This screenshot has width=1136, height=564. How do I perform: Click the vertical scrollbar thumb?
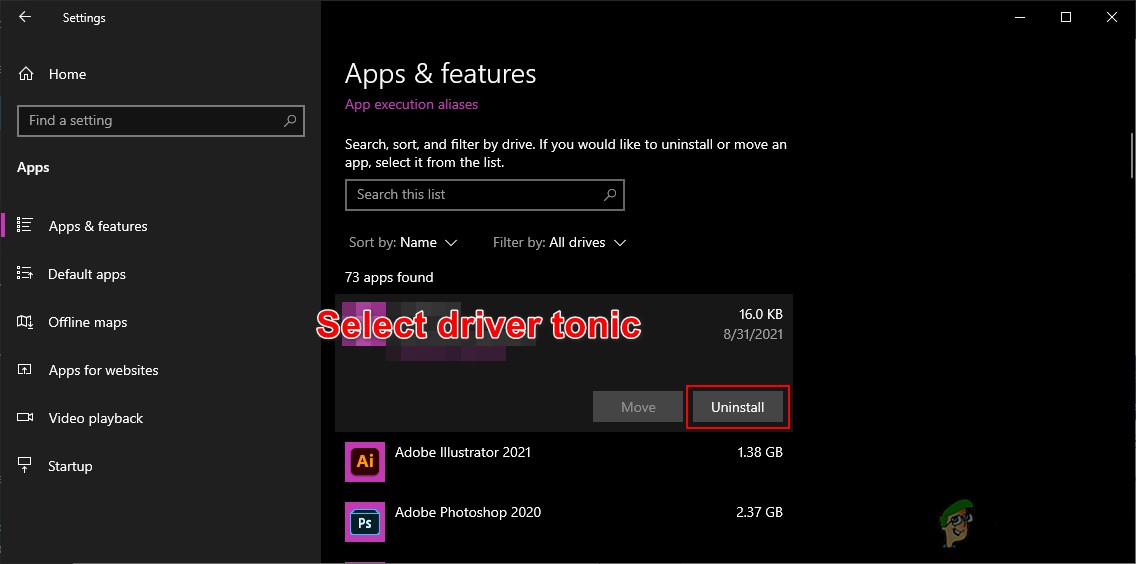1132,155
